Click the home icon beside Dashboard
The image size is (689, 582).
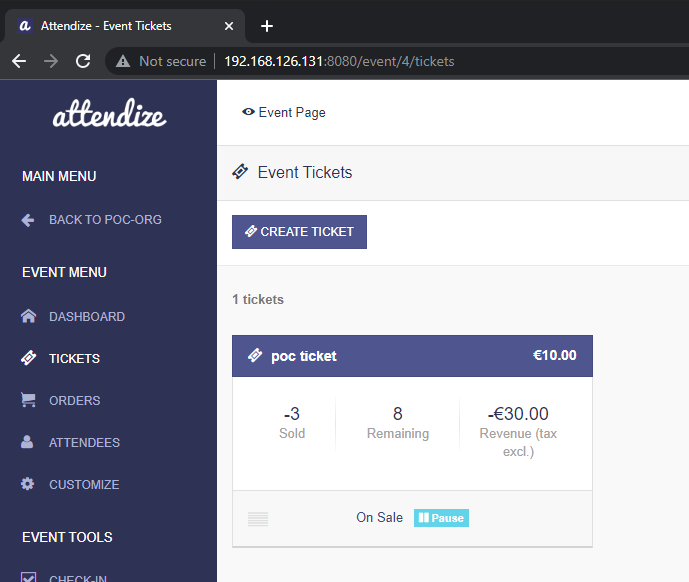pyautogui.click(x=28, y=317)
